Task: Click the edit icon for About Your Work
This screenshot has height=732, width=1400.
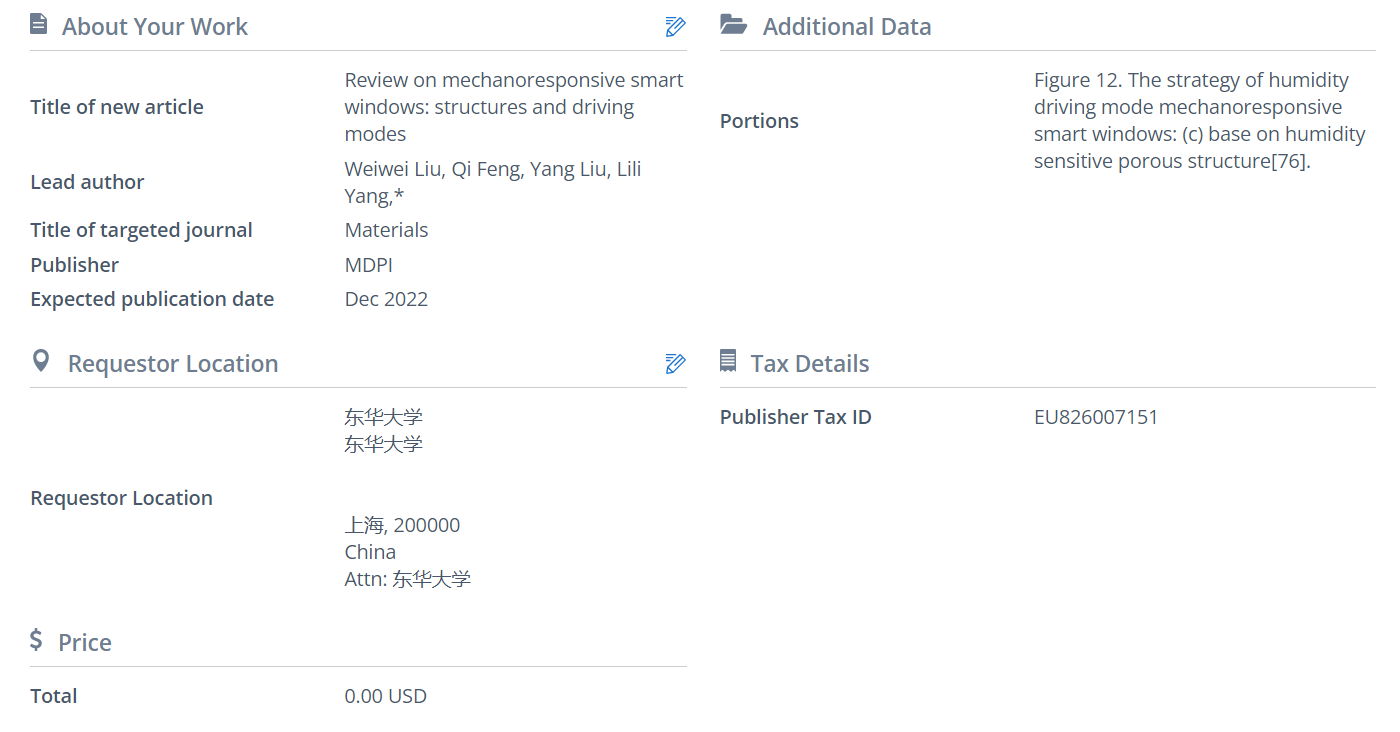Action: tap(675, 27)
